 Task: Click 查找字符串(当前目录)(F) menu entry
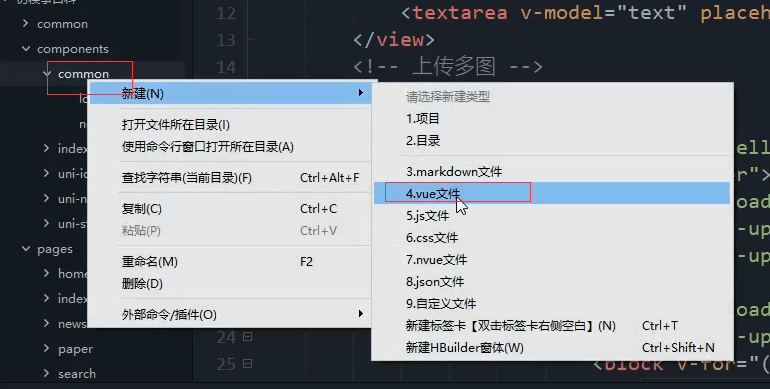(x=187, y=178)
